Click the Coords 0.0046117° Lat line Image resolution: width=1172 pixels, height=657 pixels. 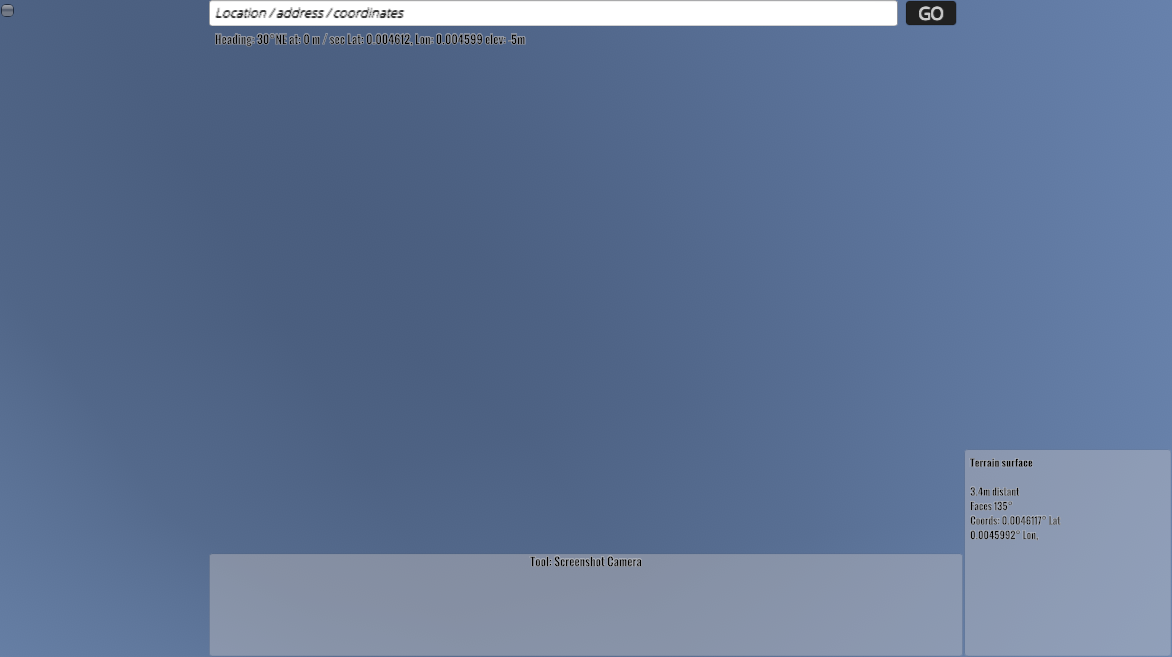[1014, 521]
